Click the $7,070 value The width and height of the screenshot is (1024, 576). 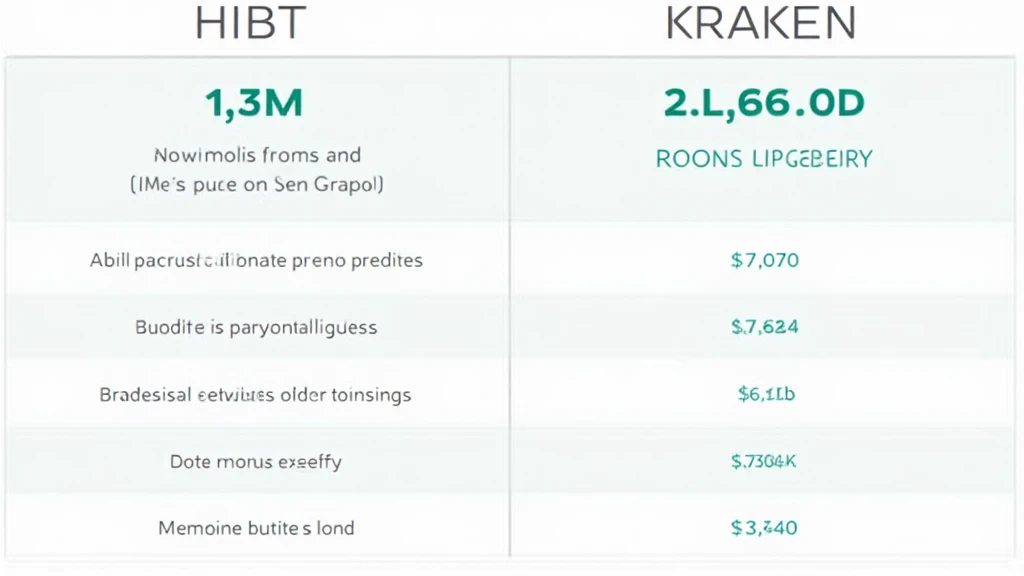click(765, 261)
